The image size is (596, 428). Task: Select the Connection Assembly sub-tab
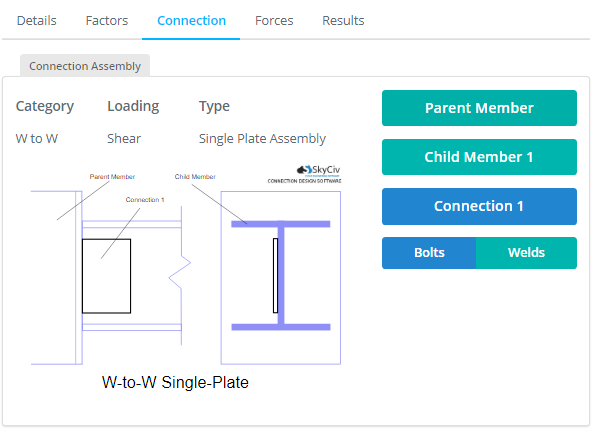click(x=85, y=66)
